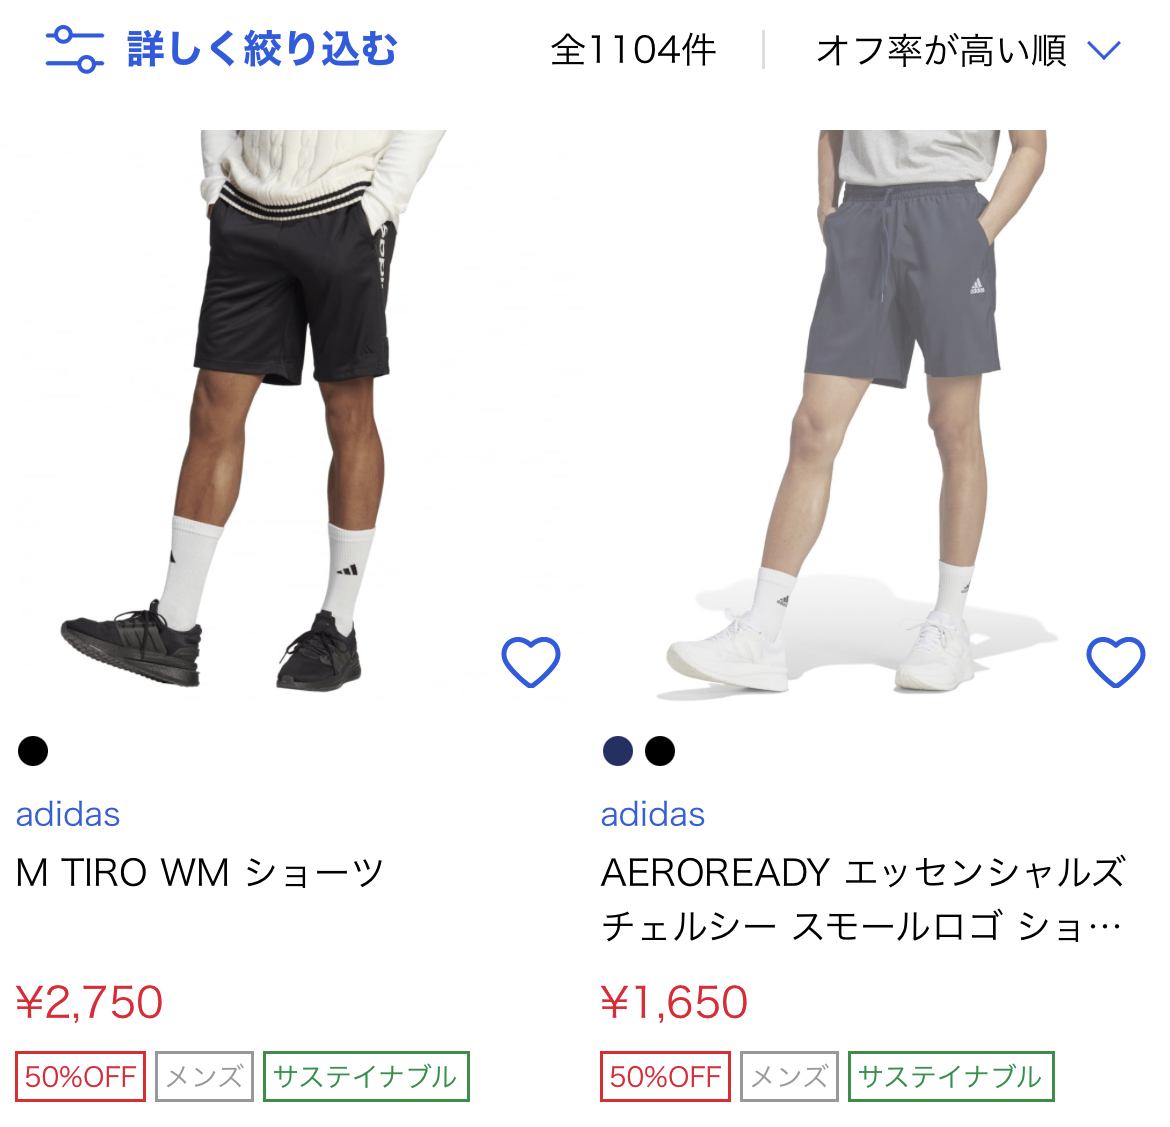
Task: Click the ¥1,650 price
Action: pos(675,1002)
